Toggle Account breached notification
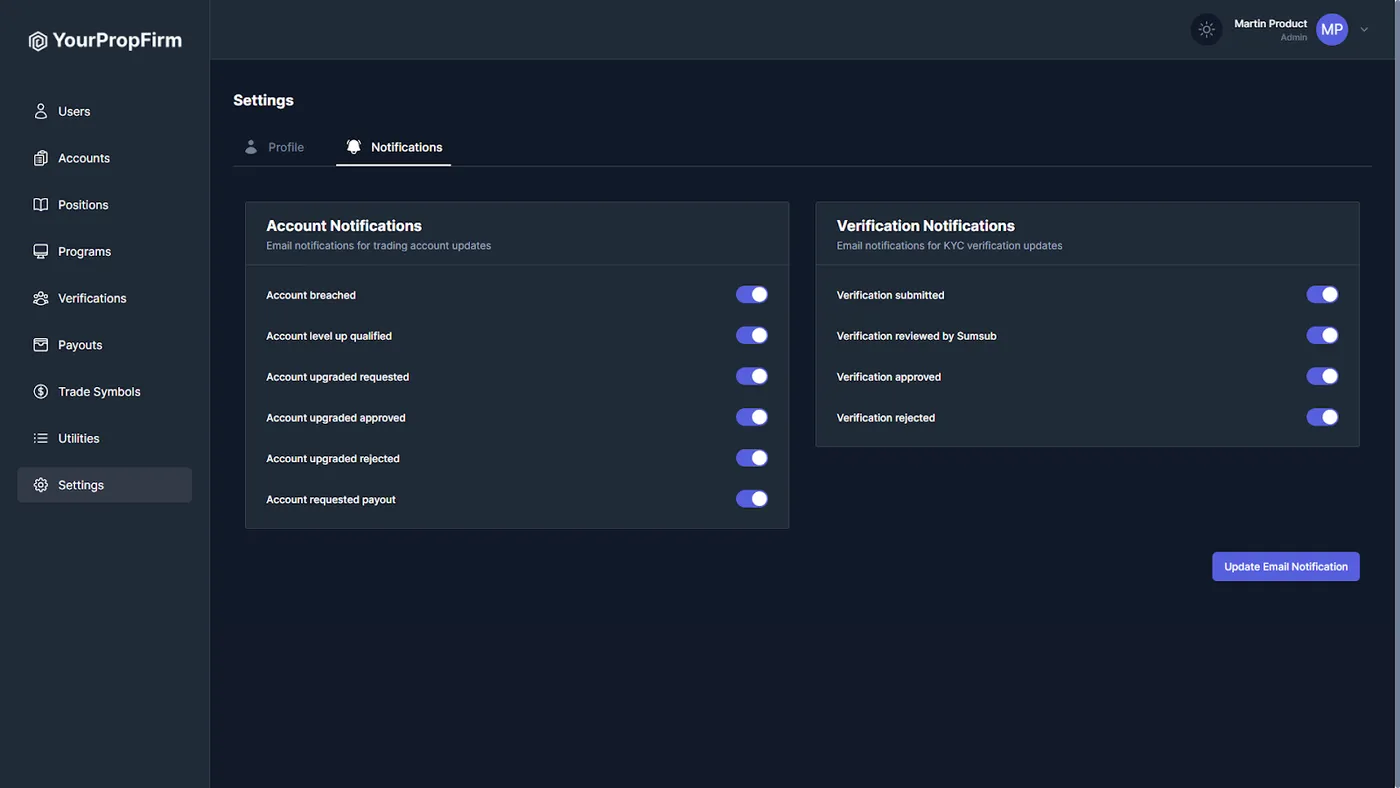The height and width of the screenshot is (788, 1400). click(752, 294)
